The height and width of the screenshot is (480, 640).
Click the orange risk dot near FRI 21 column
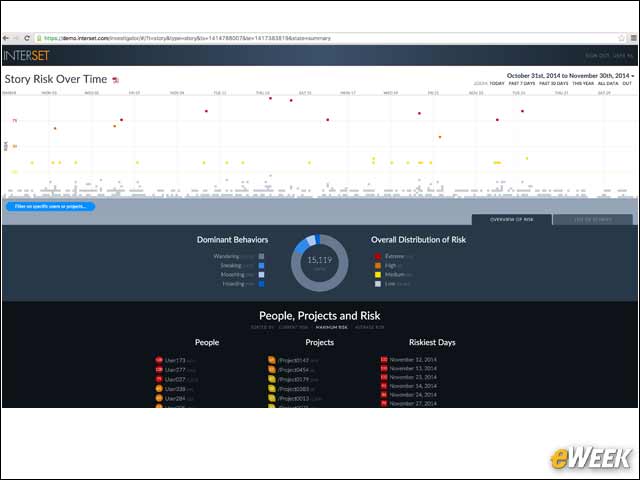440,137
